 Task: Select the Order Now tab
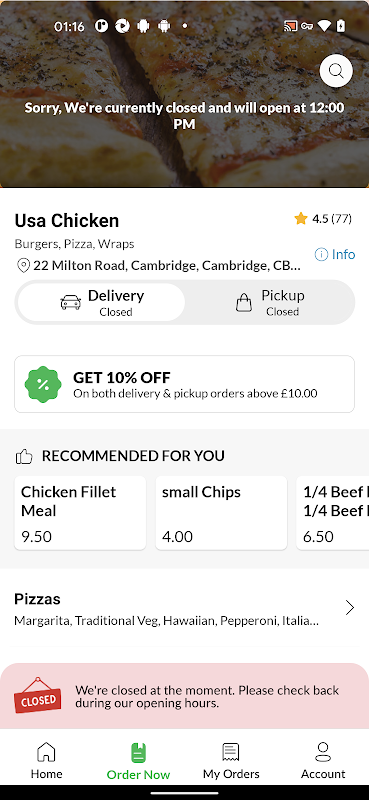click(138, 761)
